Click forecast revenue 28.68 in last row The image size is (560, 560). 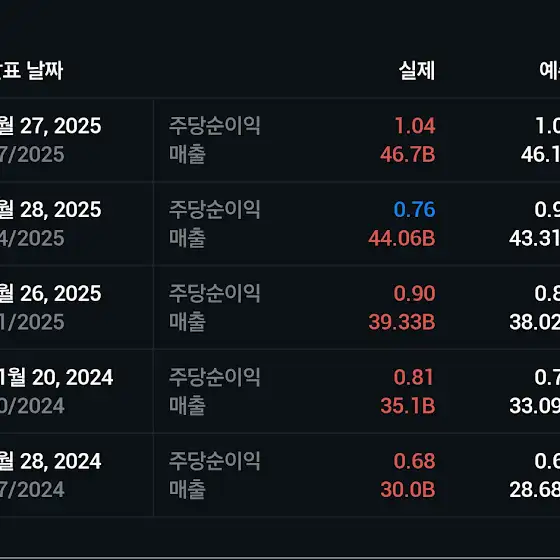coord(535,489)
